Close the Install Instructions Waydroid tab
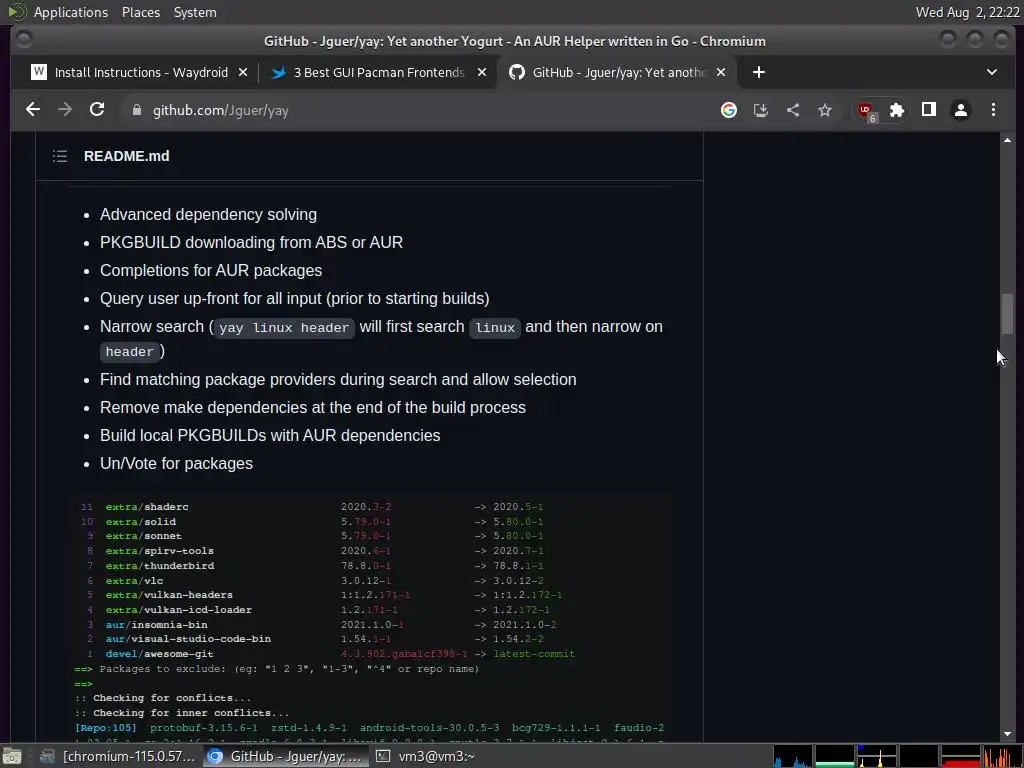Viewport: 1024px width, 768px height. tap(243, 72)
